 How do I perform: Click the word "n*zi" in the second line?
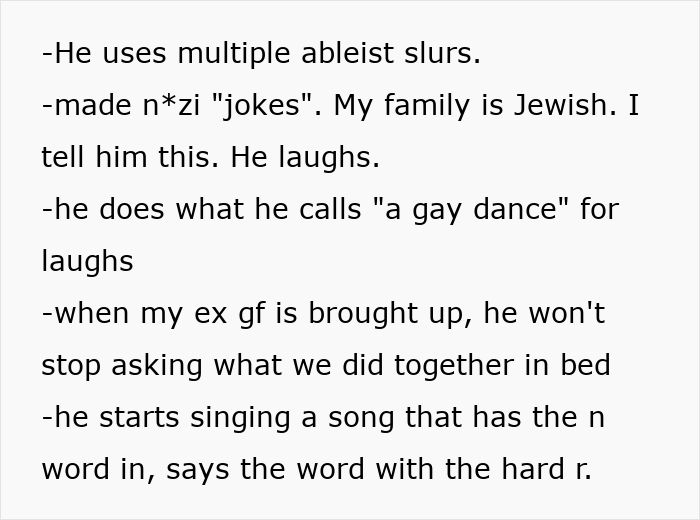click(x=171, y=106)
